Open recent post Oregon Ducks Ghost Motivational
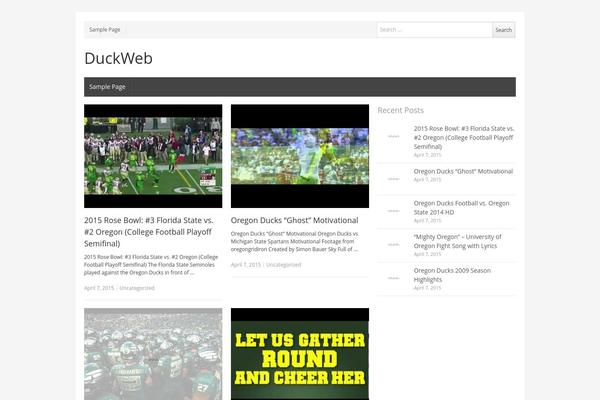 coord(463,171)
